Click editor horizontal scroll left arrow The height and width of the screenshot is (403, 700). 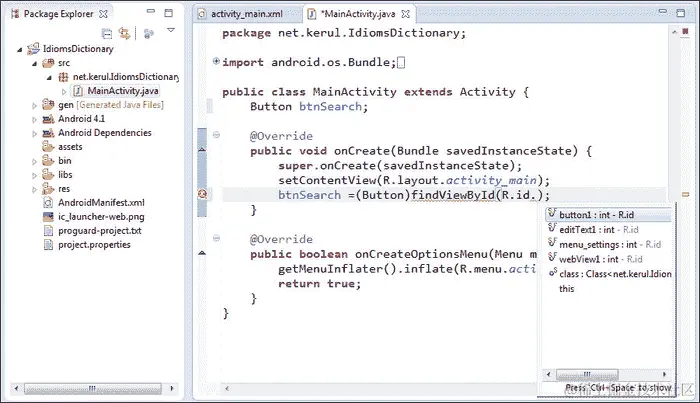coord(227,388)
